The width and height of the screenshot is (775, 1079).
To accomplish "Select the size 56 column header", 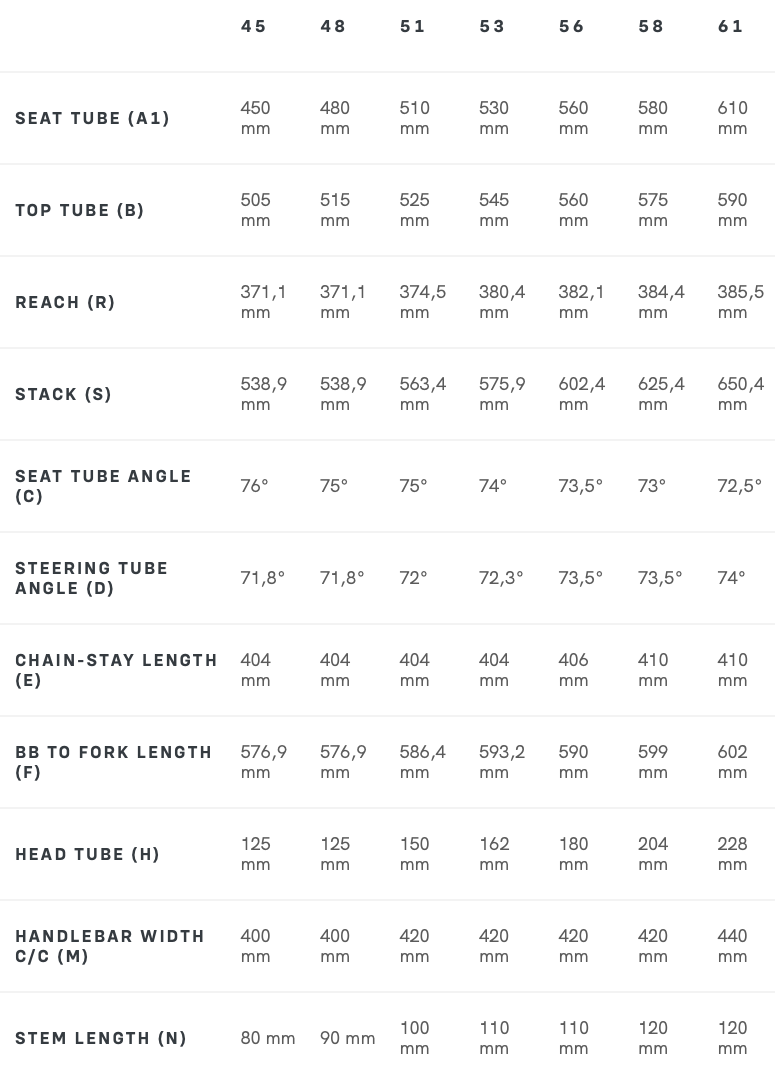I will (572, 27).
